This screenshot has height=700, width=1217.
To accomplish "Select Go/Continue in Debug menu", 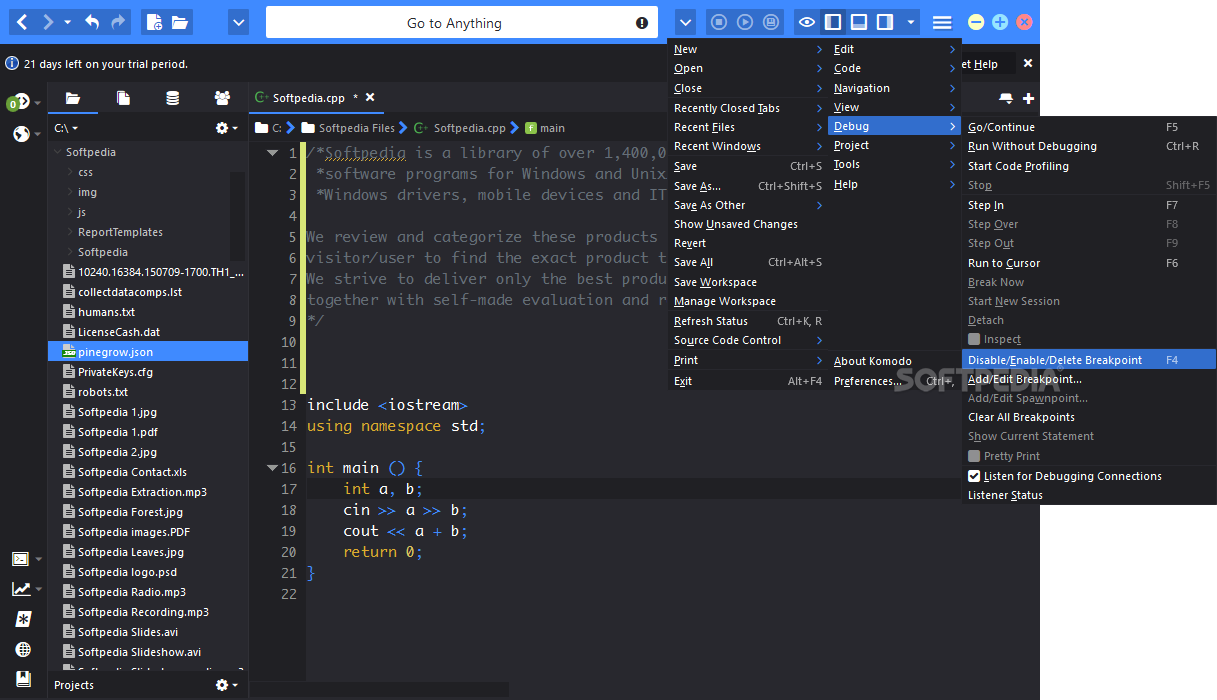I will (1089, 127).
